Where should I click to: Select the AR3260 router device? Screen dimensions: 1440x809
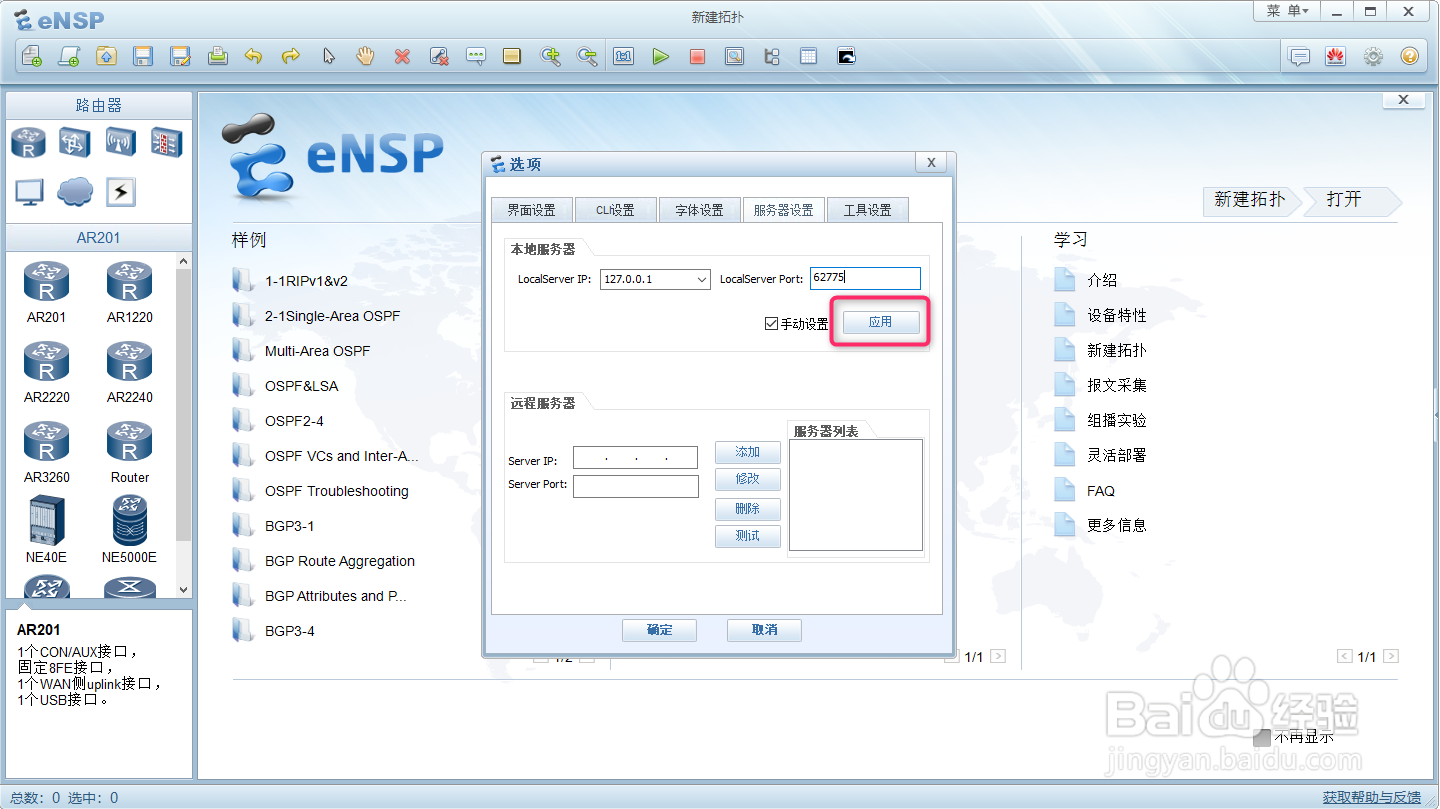46,443
